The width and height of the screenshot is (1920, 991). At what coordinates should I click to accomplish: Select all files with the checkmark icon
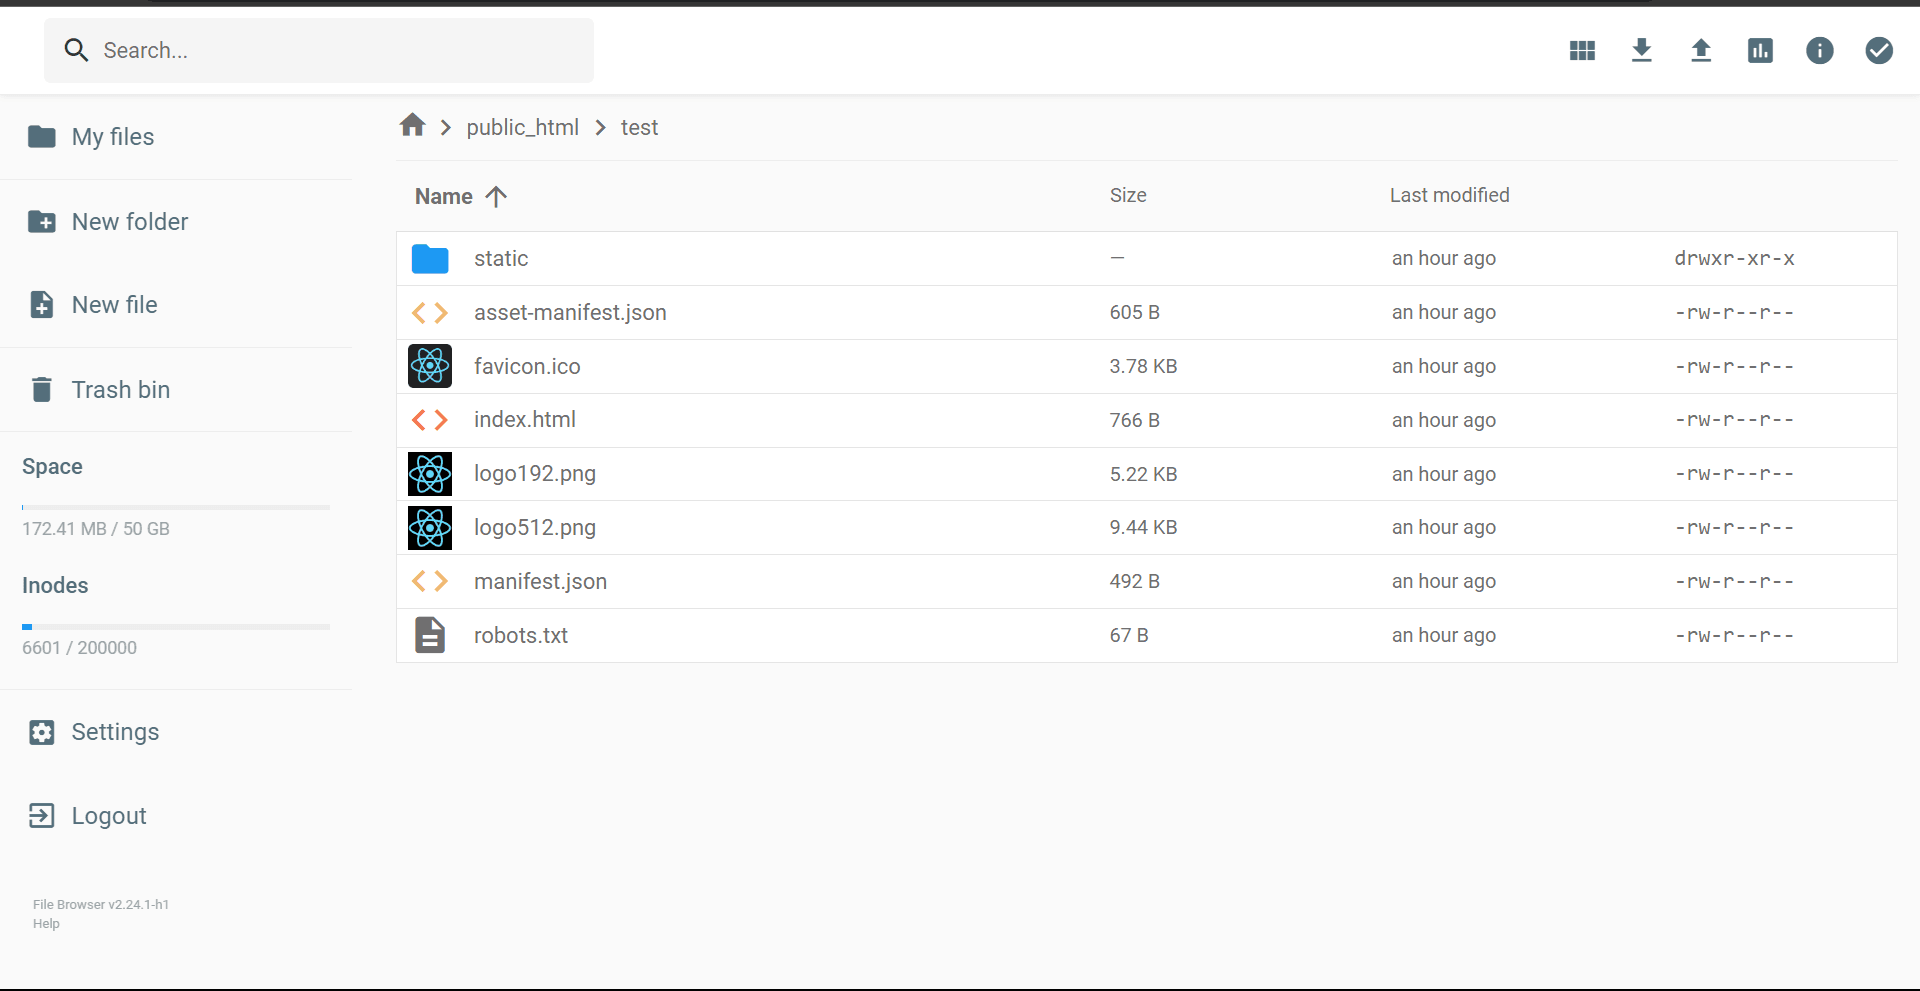[1879, 50]
